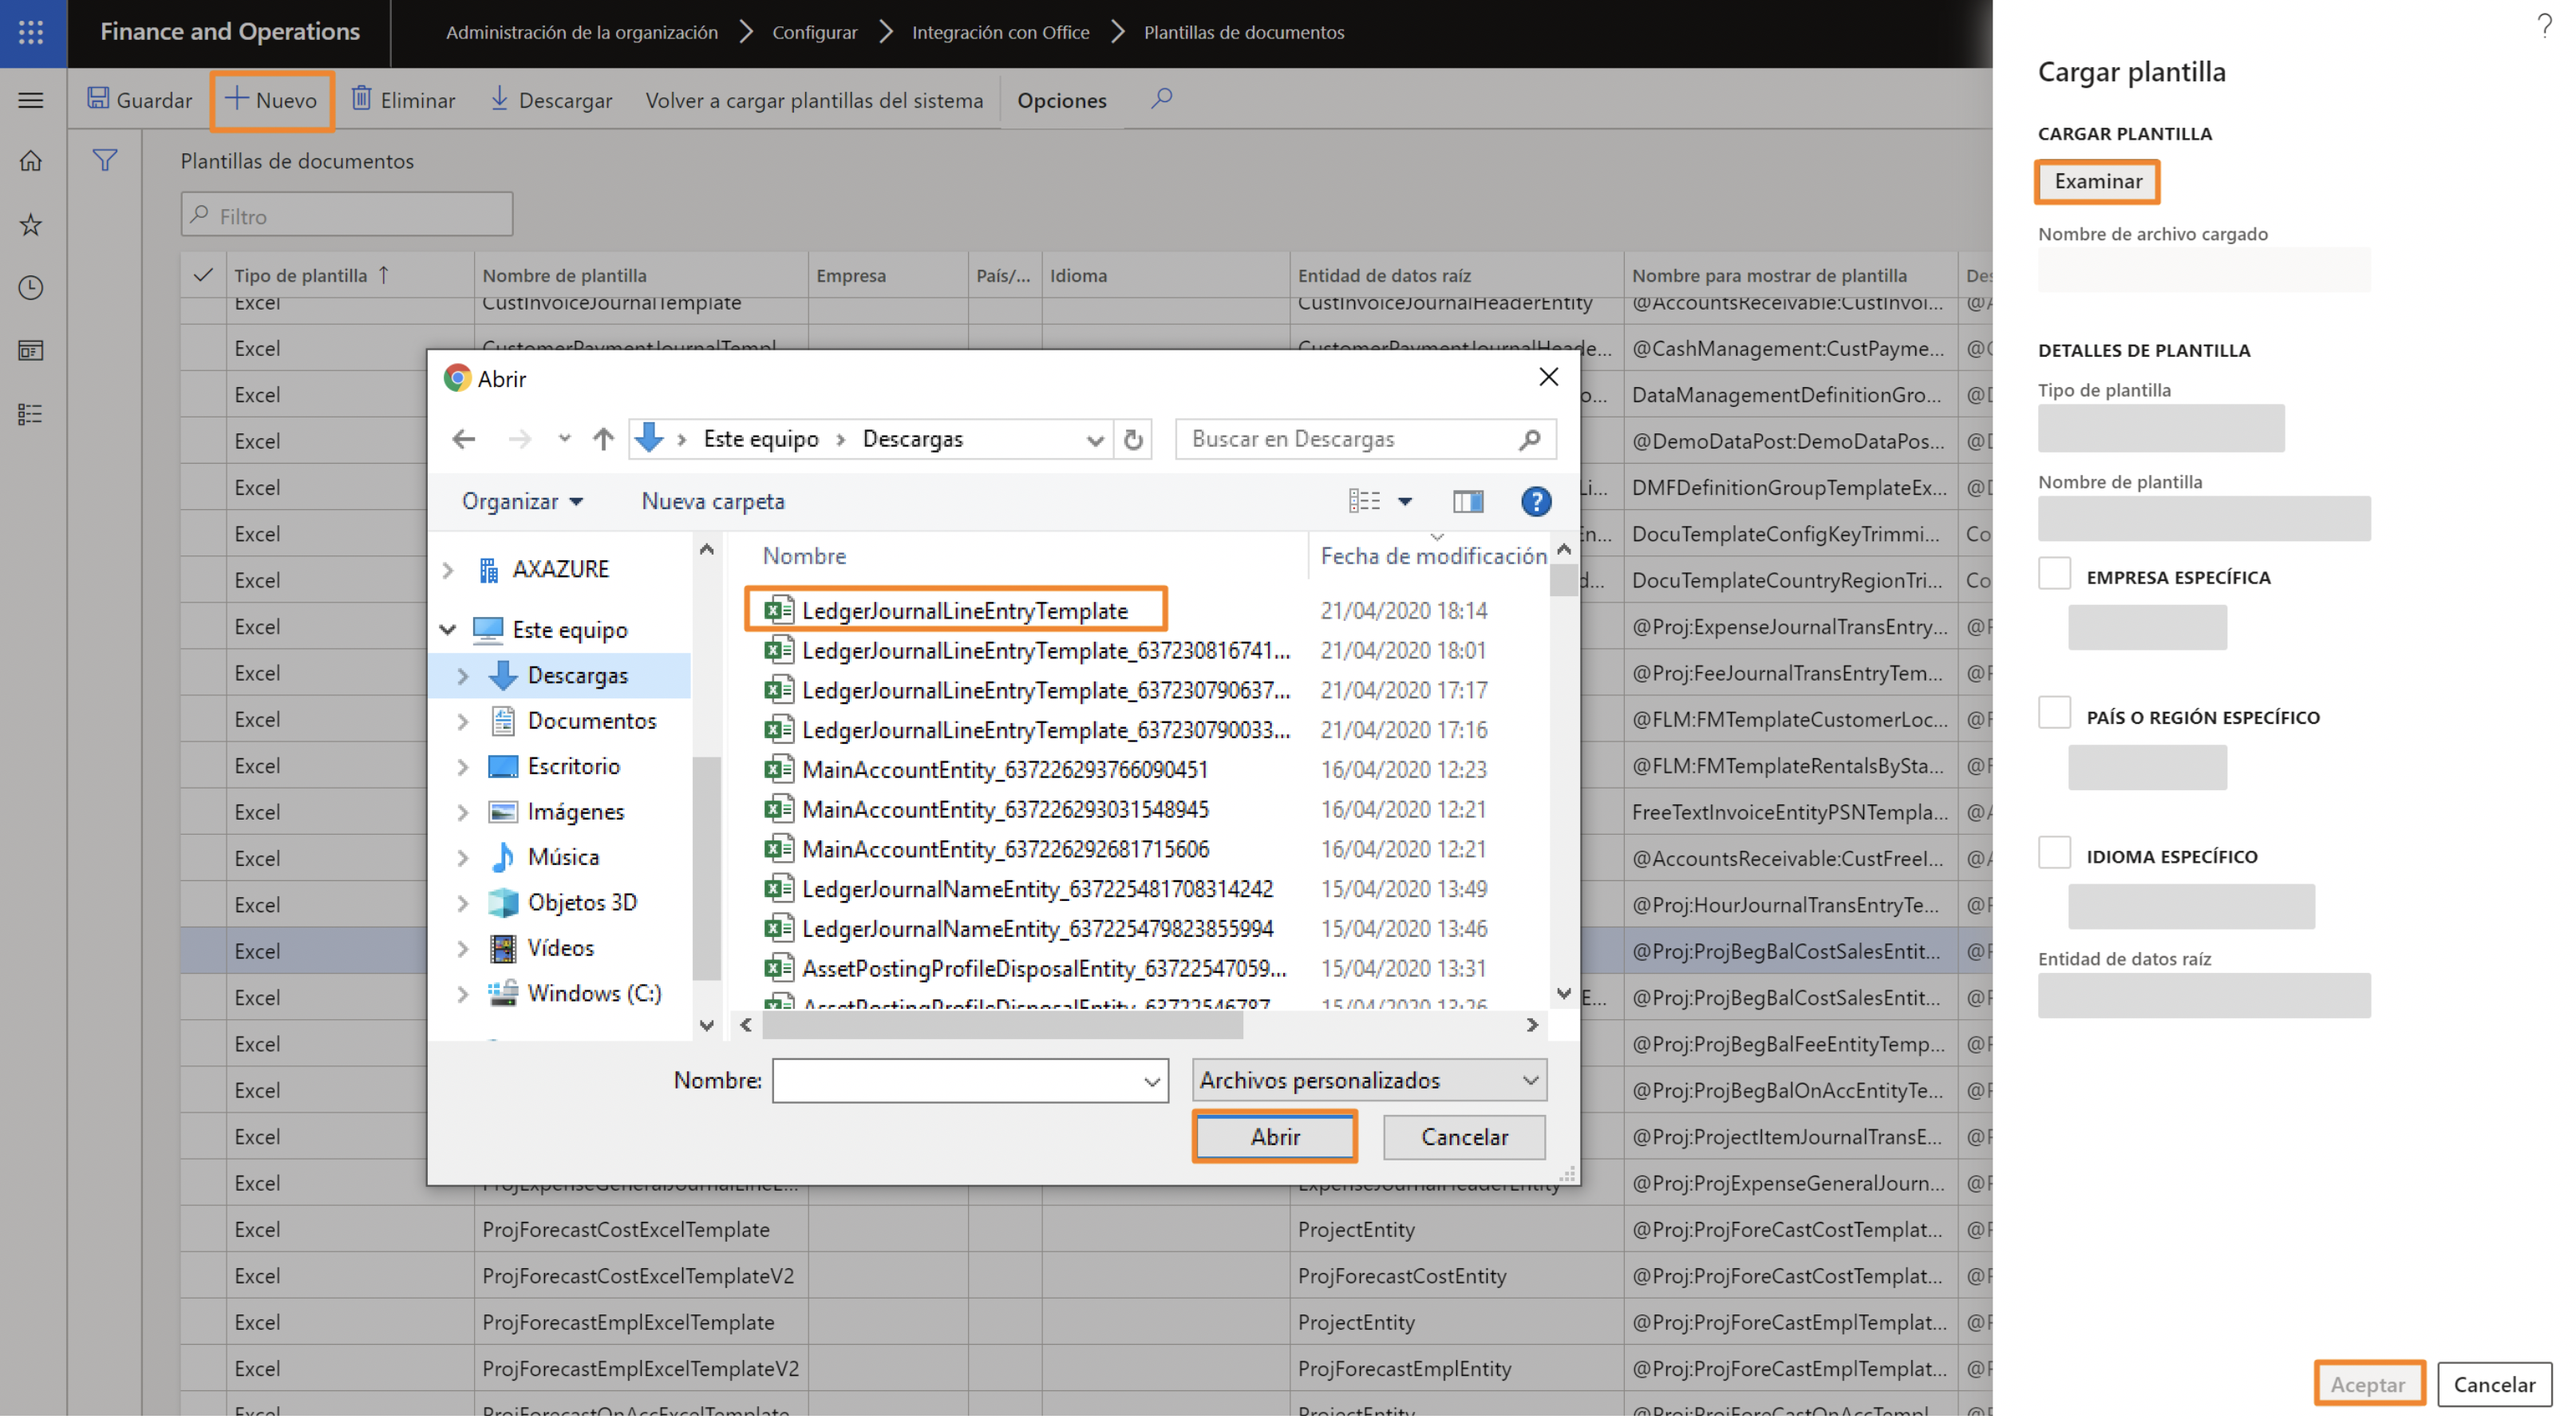Sort by the Fecha de modificación column
This screenshot has width=2576, height=1419.
click(x=1433, y=556)
